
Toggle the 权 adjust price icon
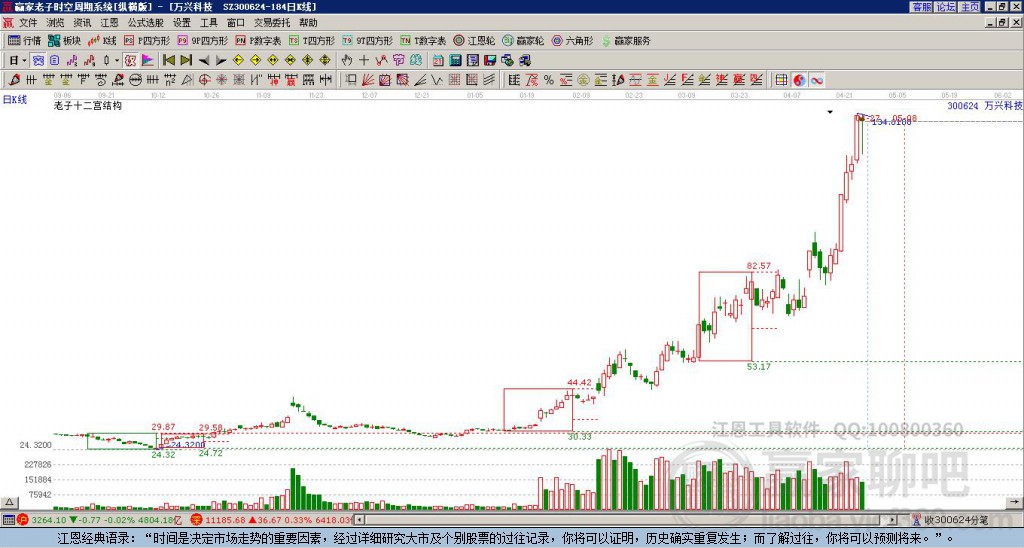tap(130, 61)
